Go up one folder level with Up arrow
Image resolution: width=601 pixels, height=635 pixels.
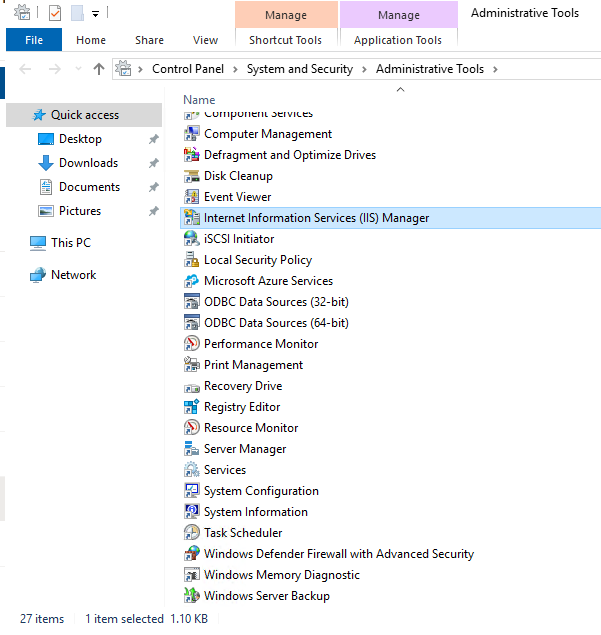pos(99,69)
